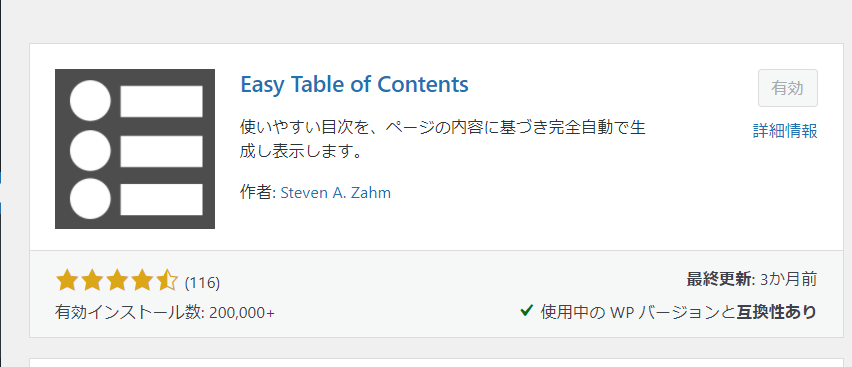Click the top white bar in plugin icon

tap(161, 101)
